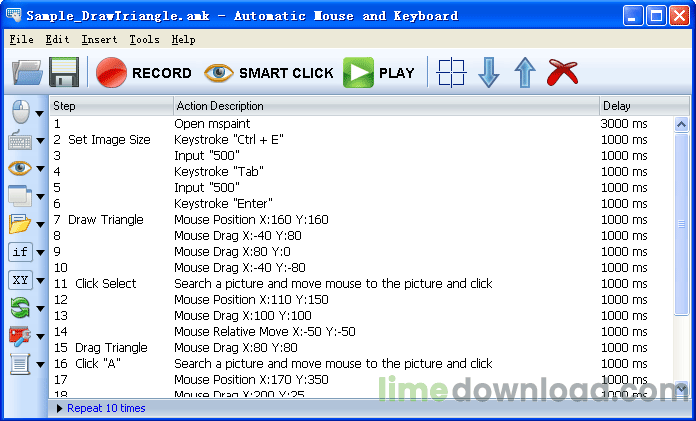The height and width of the screenshot is (421, 696).
Task: Open the Tools menu
Action: [x=144, y=40]
